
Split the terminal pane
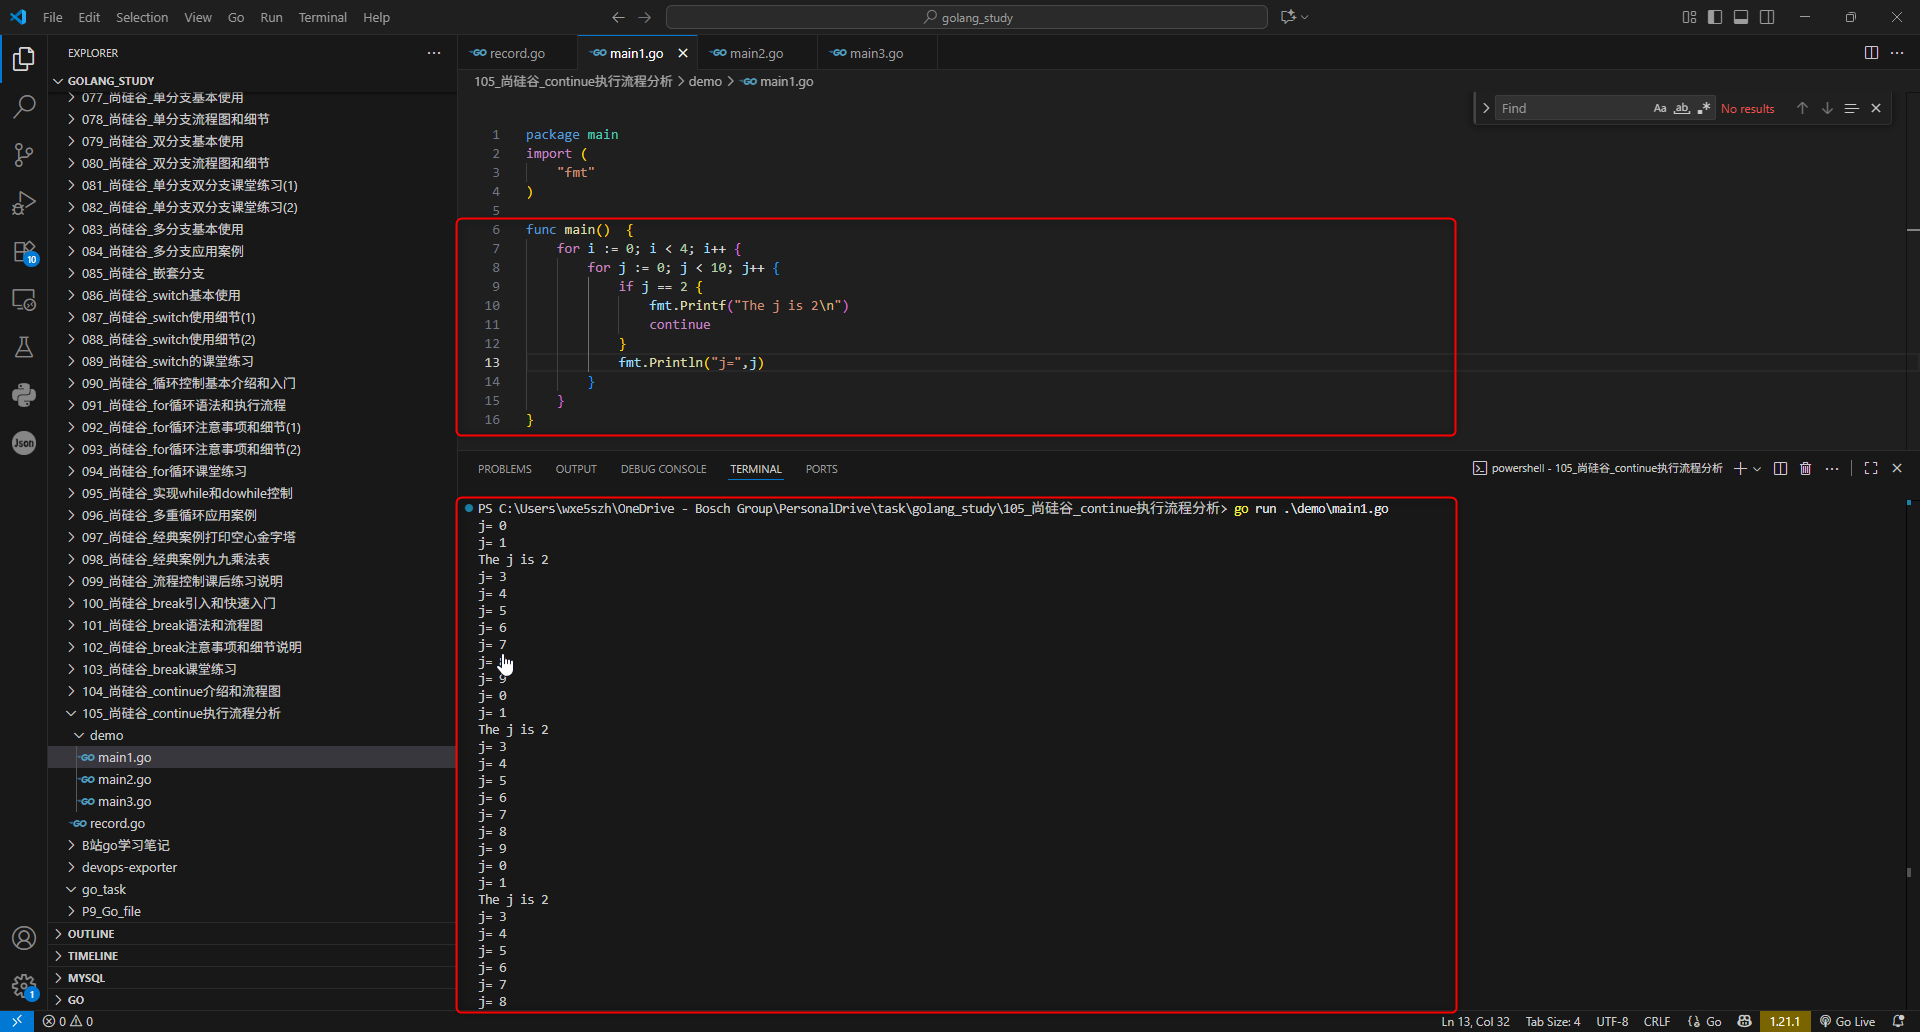click(1780, 469)
